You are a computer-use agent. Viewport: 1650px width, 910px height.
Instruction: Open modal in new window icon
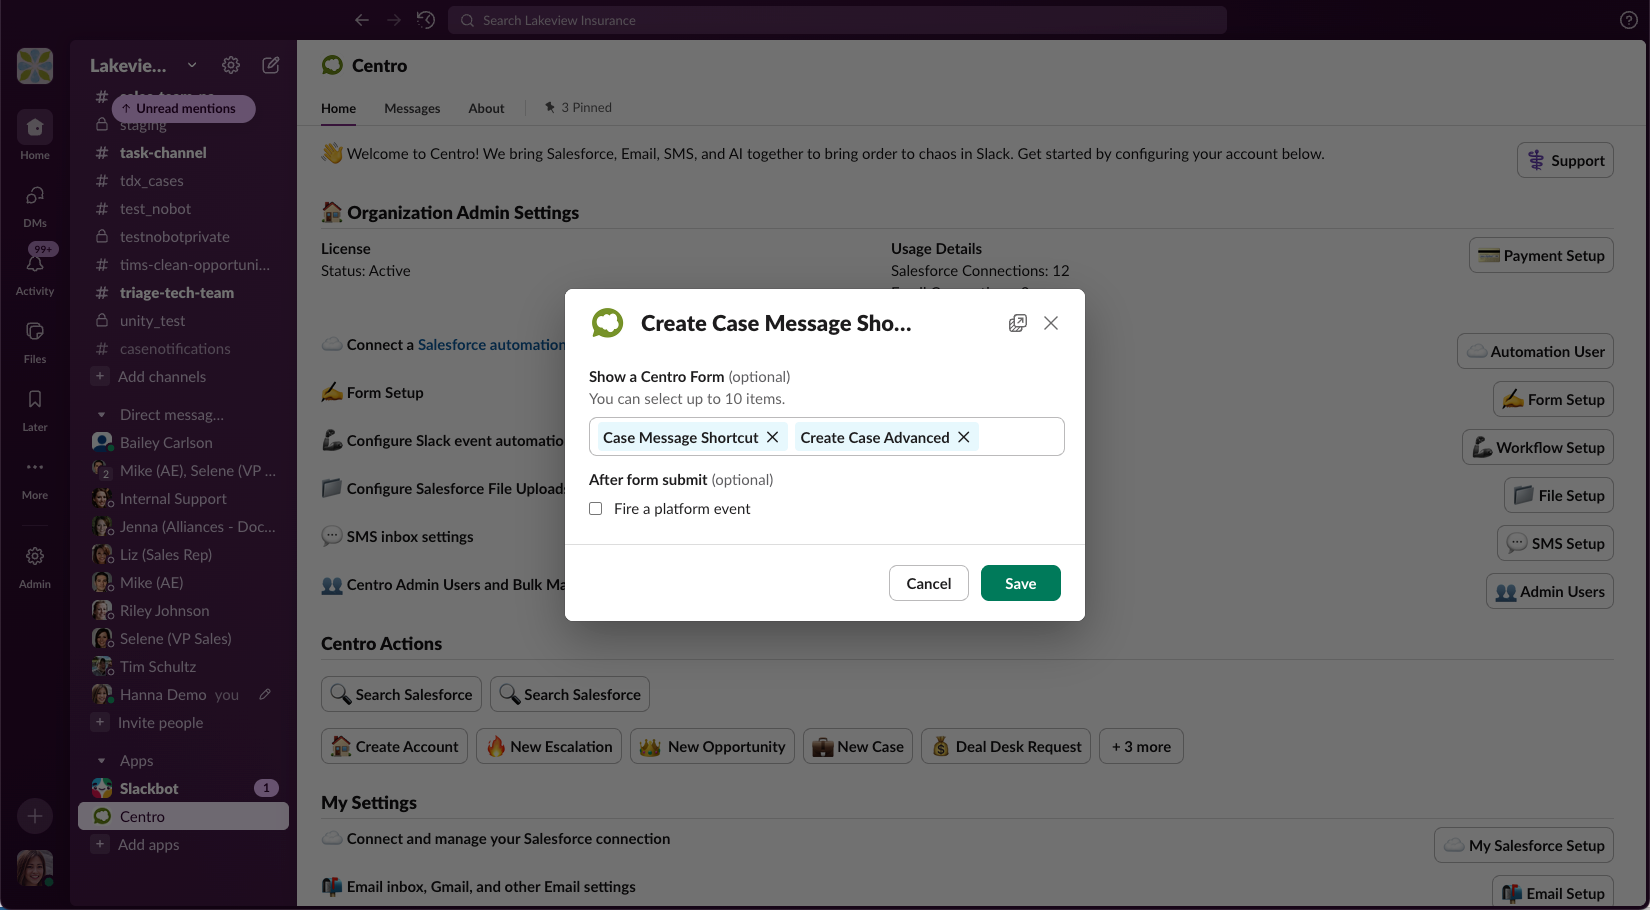(x=1017, y=323)
